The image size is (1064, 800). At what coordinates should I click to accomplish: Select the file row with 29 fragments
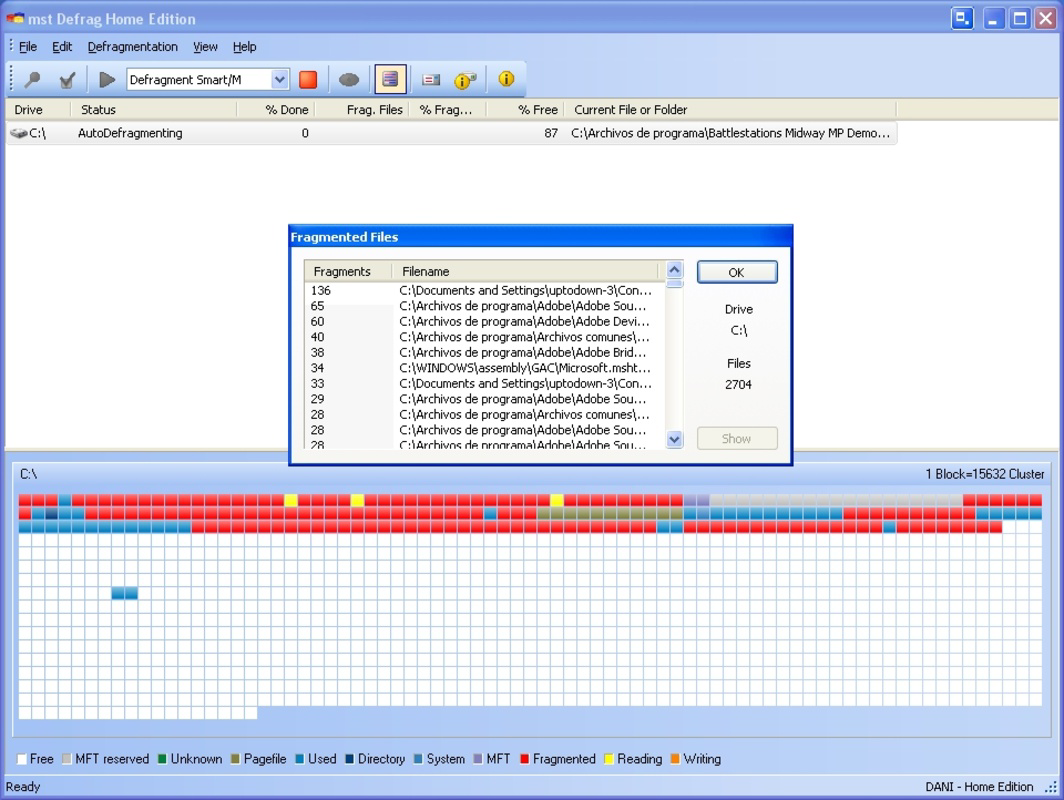[484, 400]
